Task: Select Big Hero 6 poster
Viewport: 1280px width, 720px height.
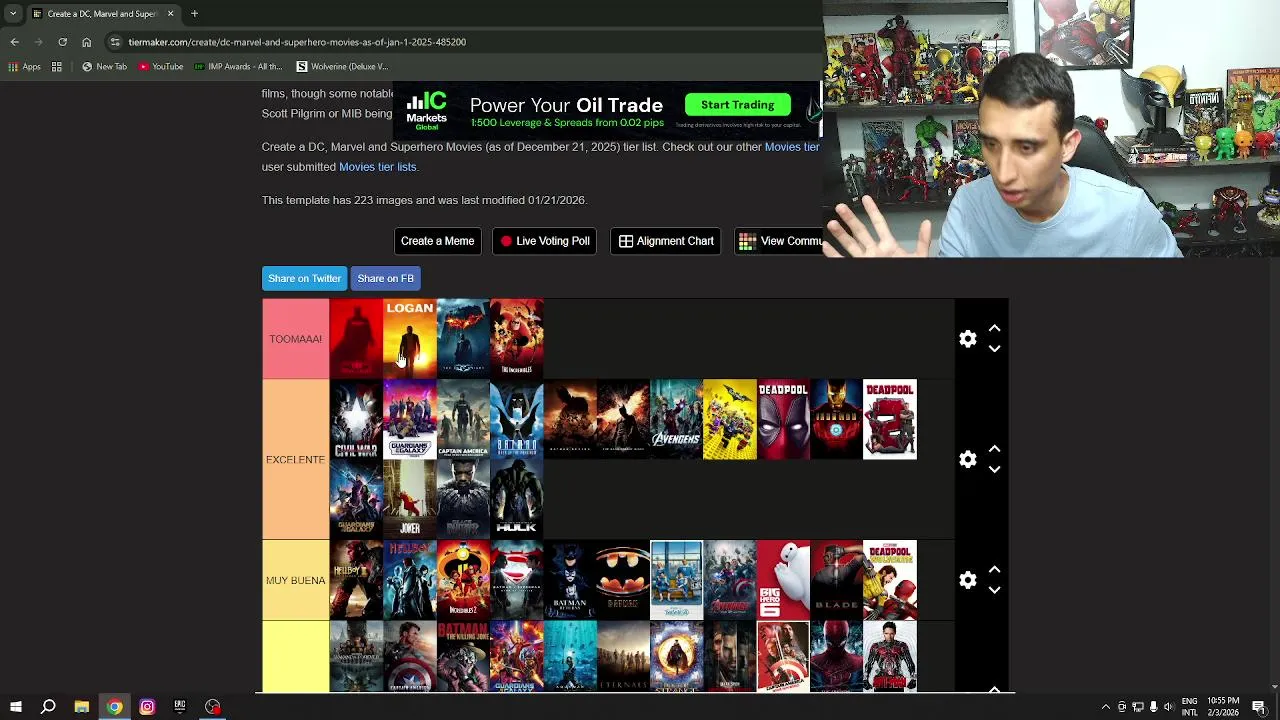Action: pyautogui.click(x=783, y=580)
